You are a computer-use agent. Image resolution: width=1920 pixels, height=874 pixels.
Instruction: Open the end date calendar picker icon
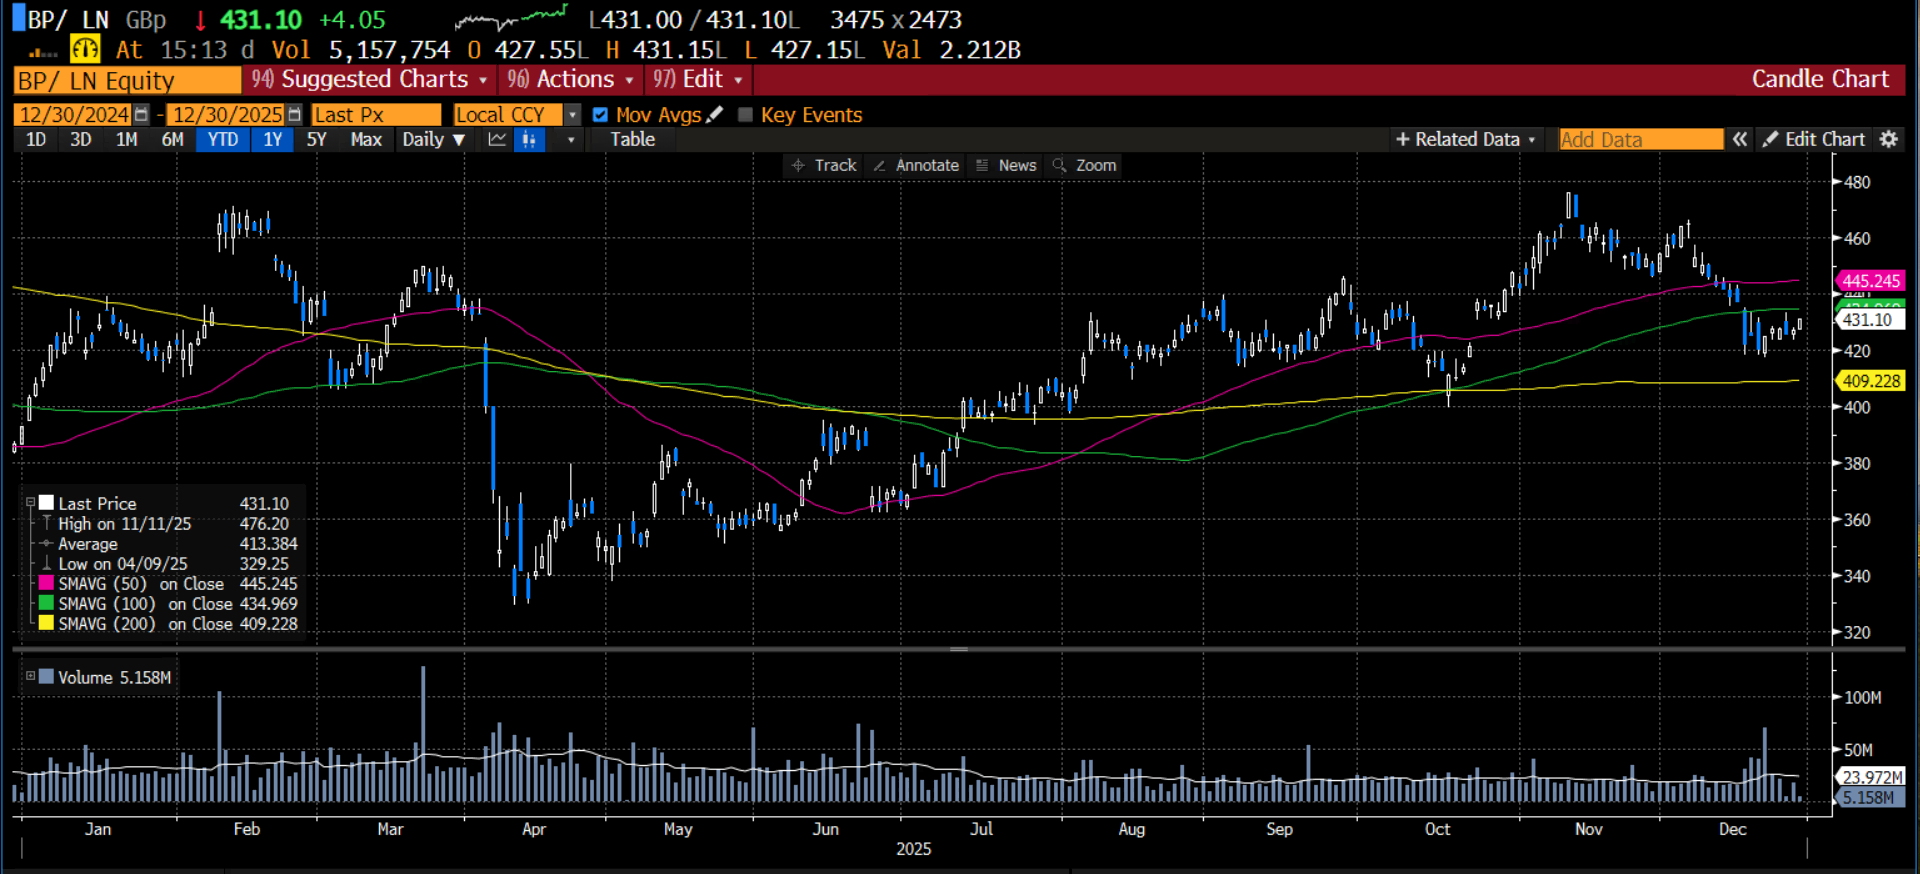[294, 115]
